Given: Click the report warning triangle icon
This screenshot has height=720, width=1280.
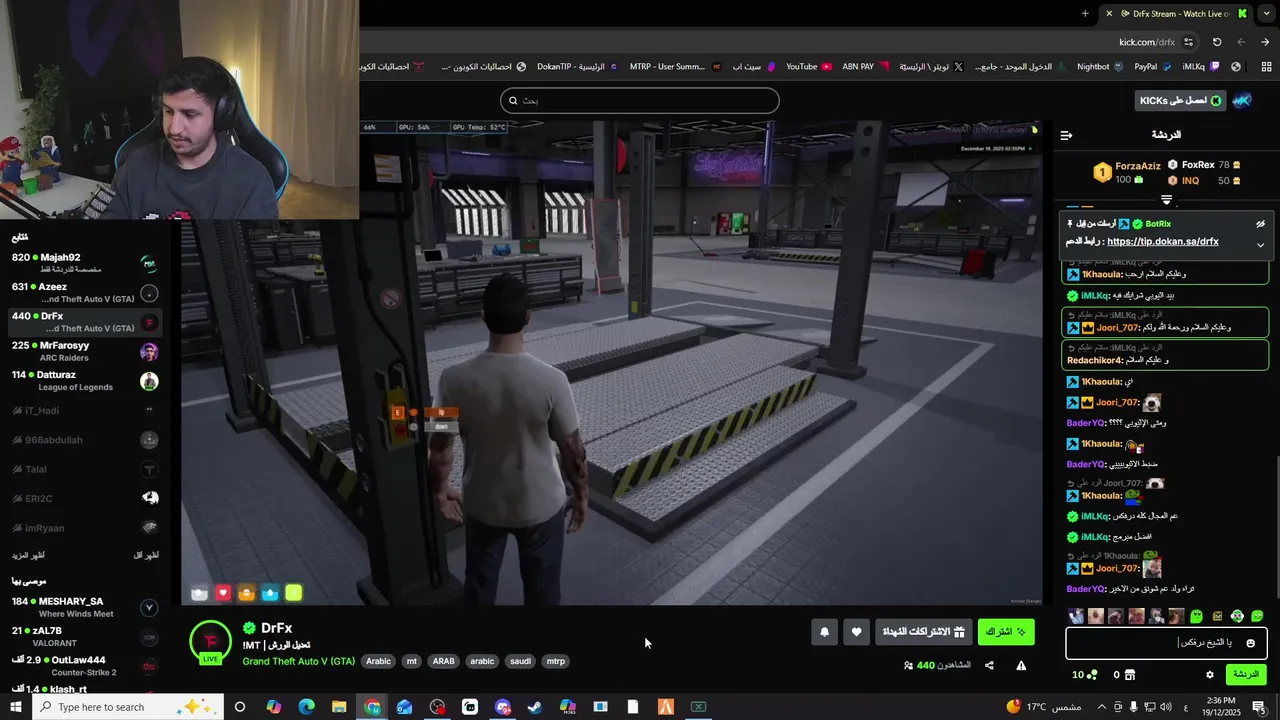Looking at the screenshot, I should point(1021,665).
